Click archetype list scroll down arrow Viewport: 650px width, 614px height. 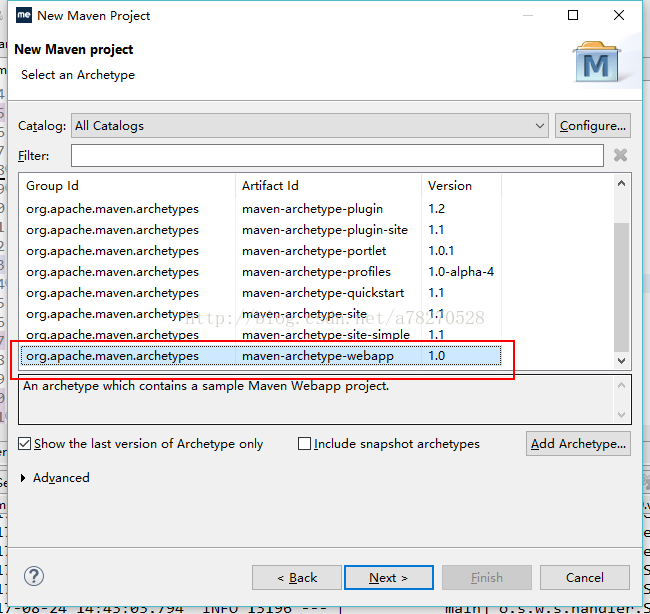pos(621,361)
